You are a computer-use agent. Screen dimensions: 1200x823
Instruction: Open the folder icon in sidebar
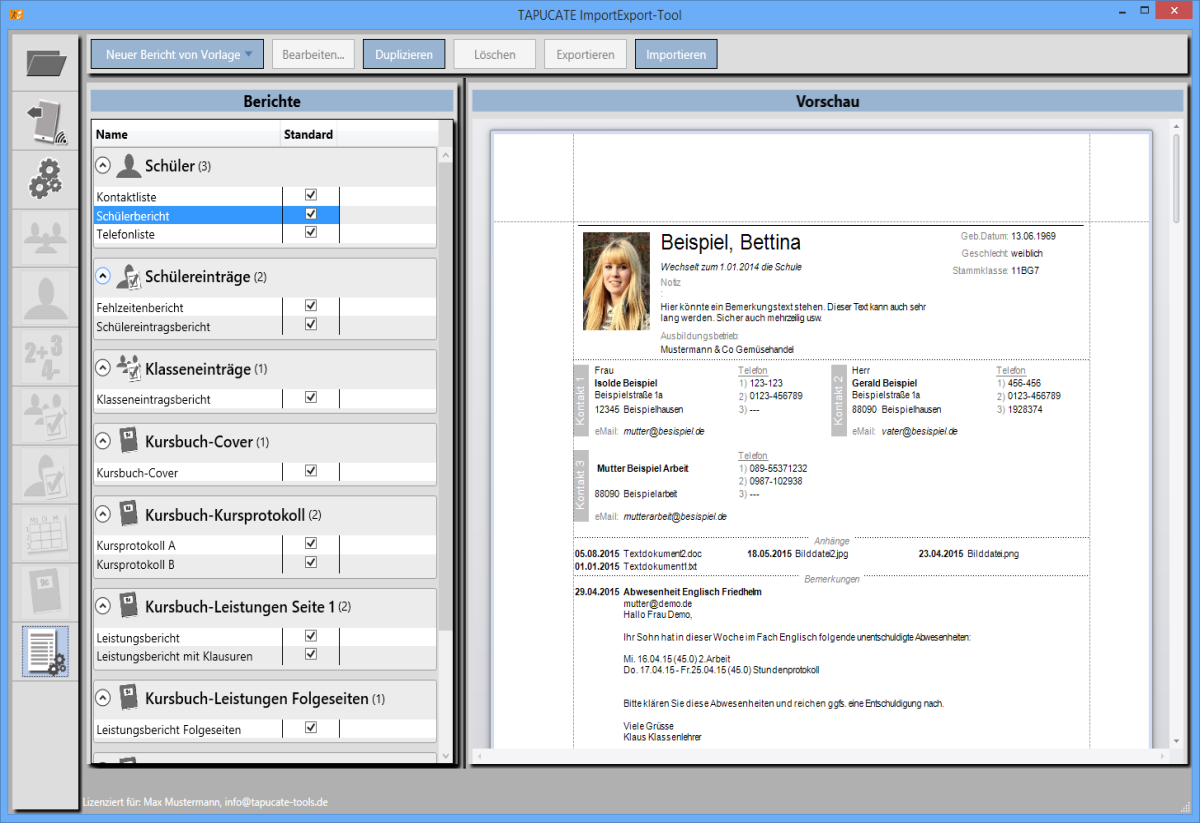click(45, 64)
